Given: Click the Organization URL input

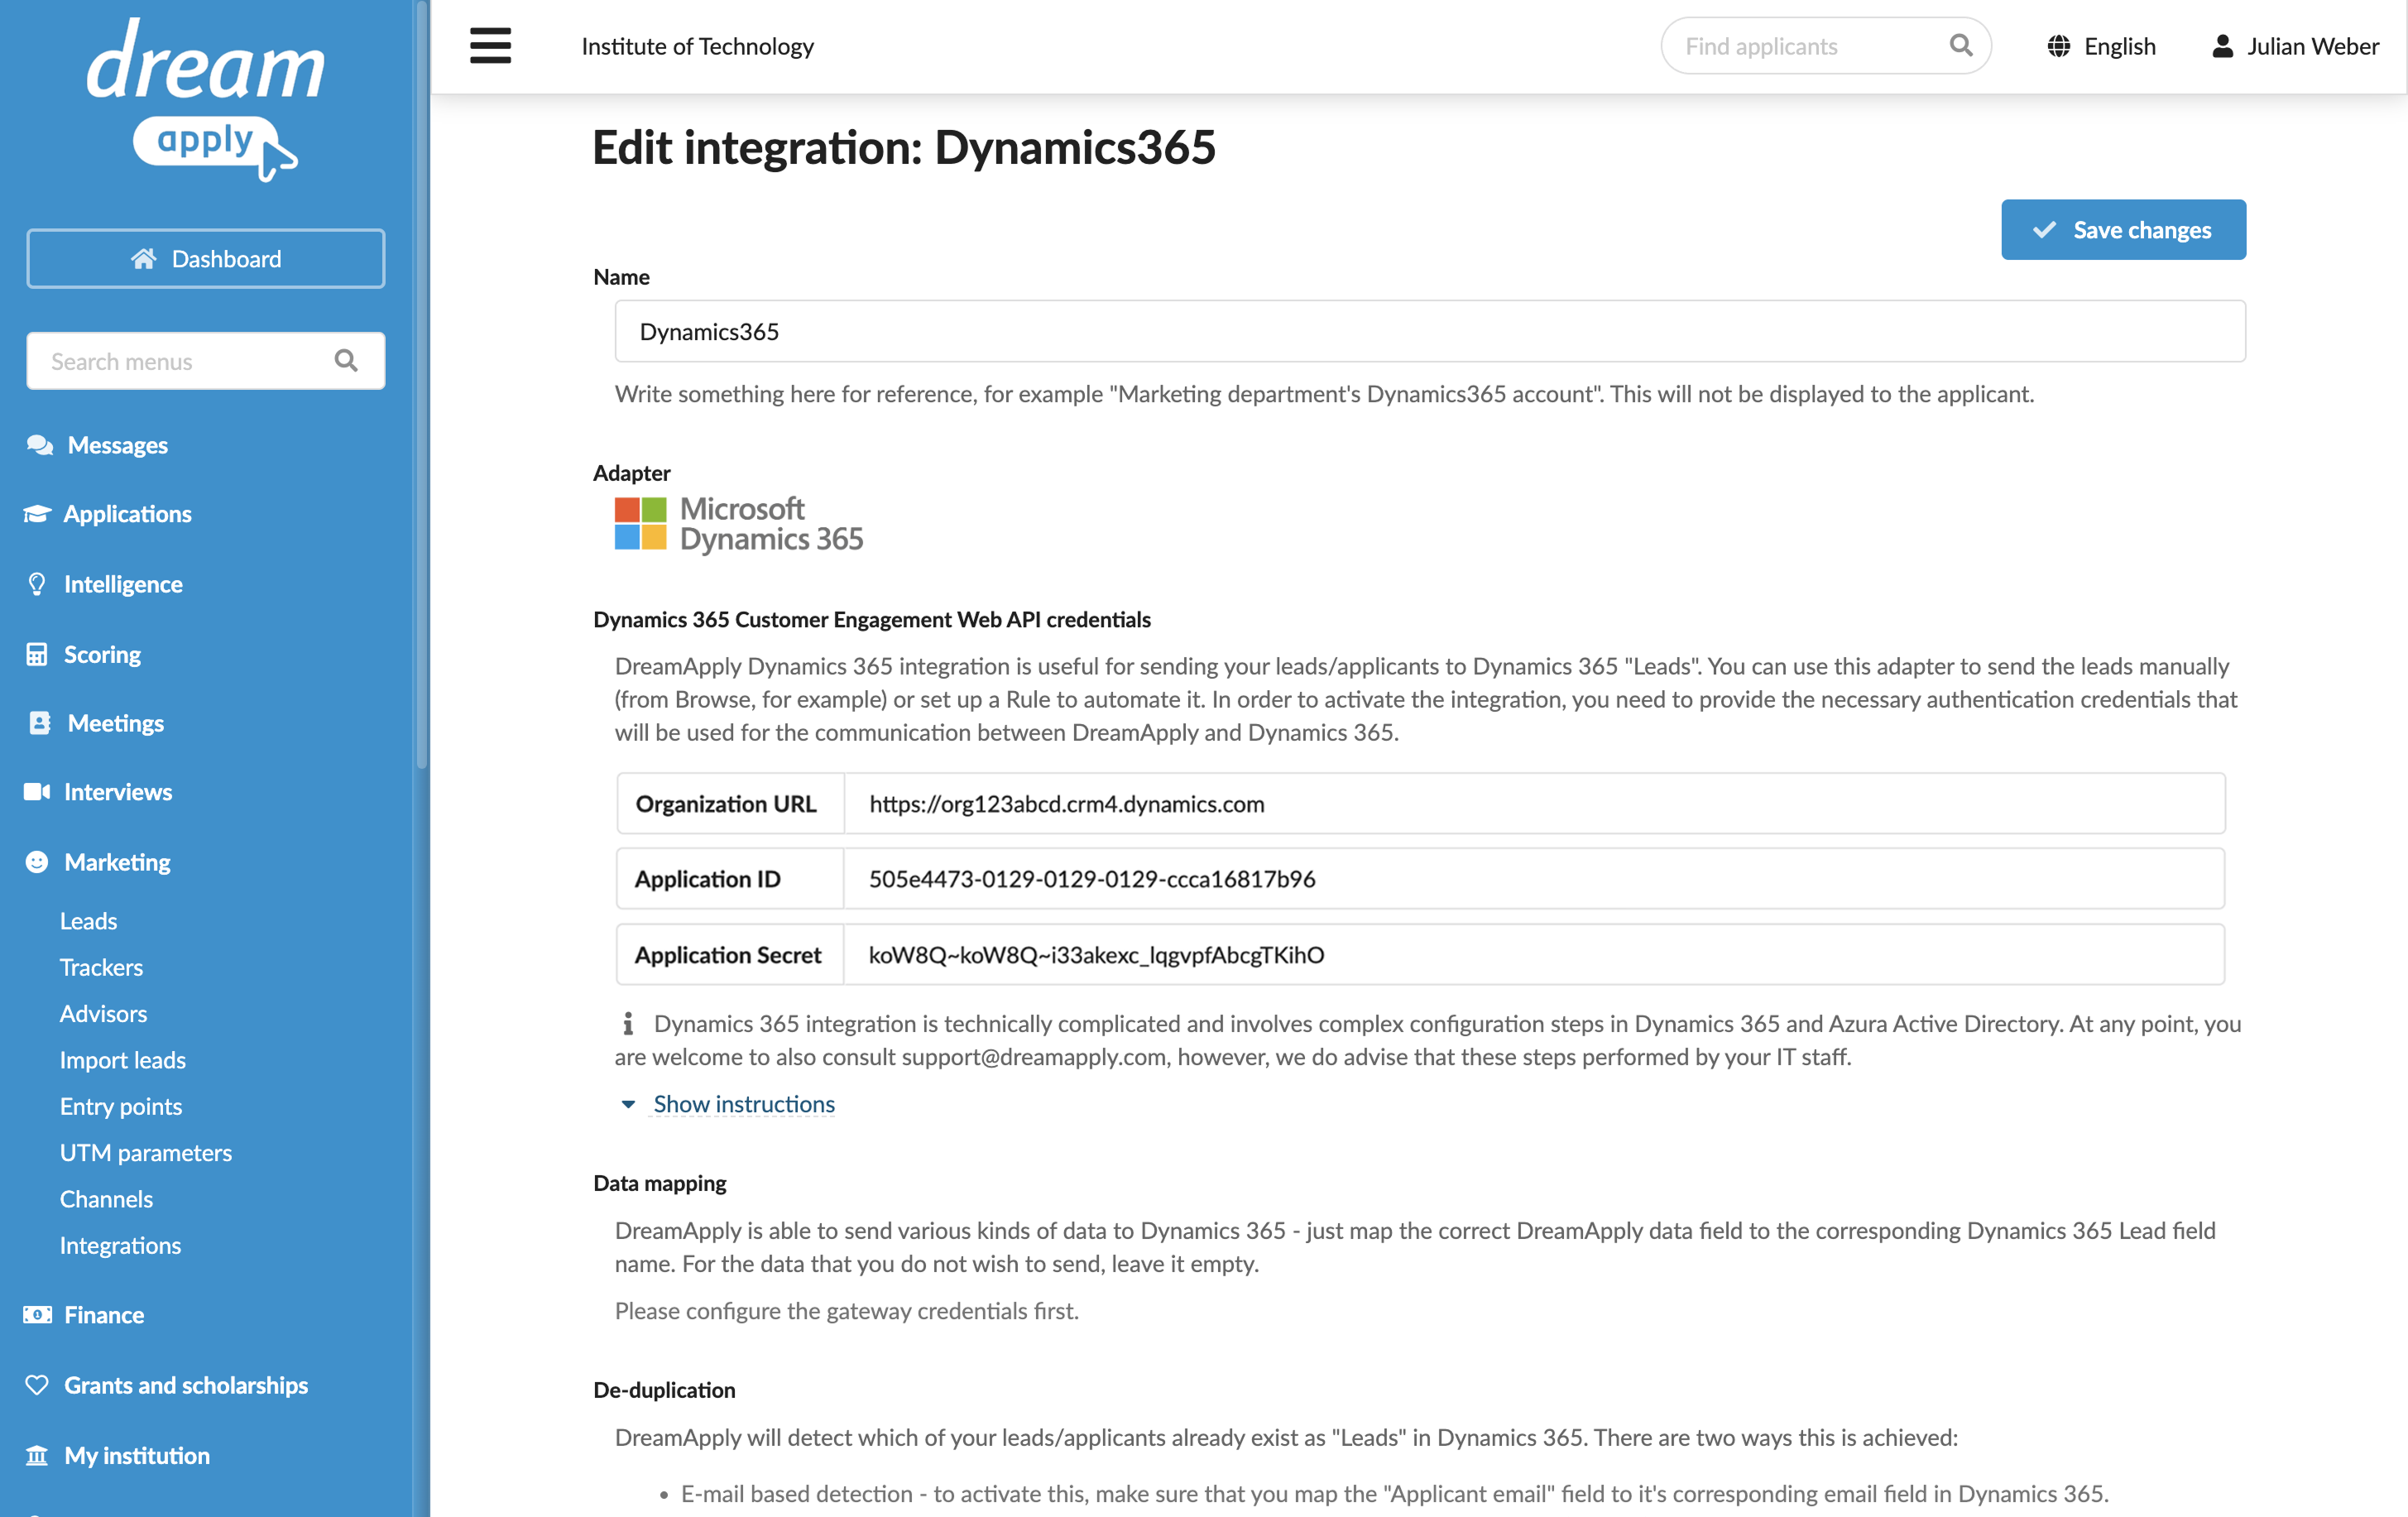Looking at the screenshot, I should (x=1534, y=804).
